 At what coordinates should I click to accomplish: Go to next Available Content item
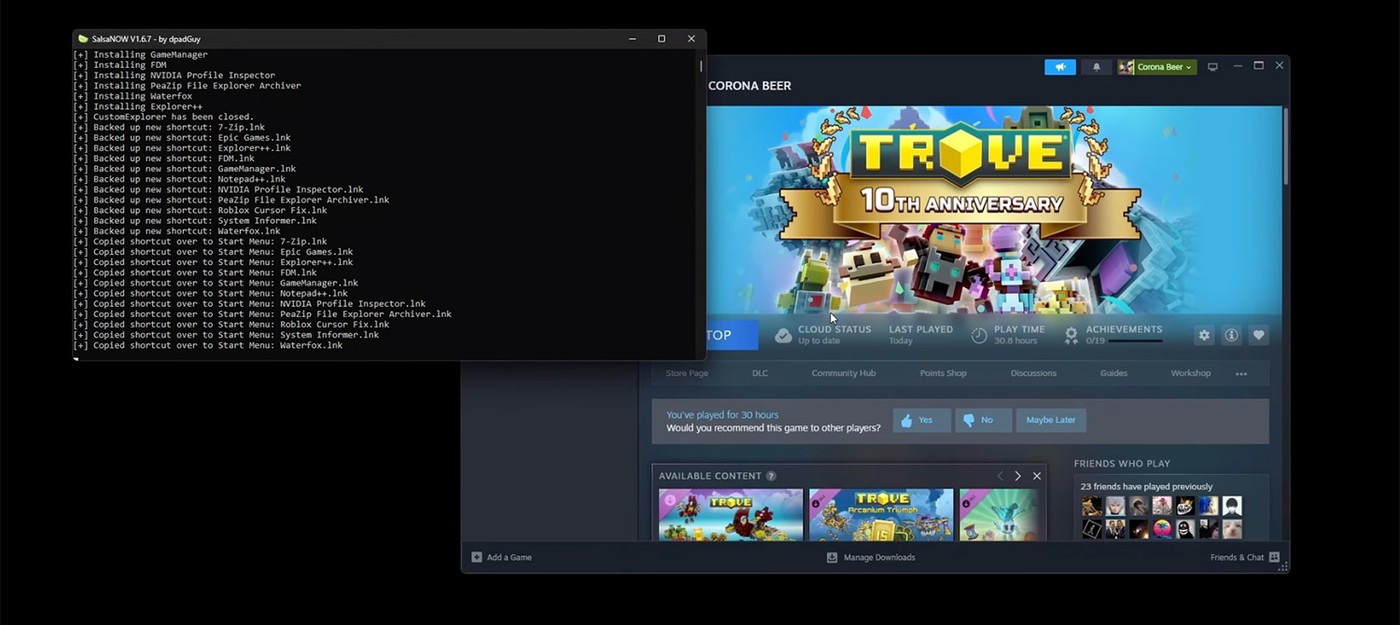(x=1018, y=476)
